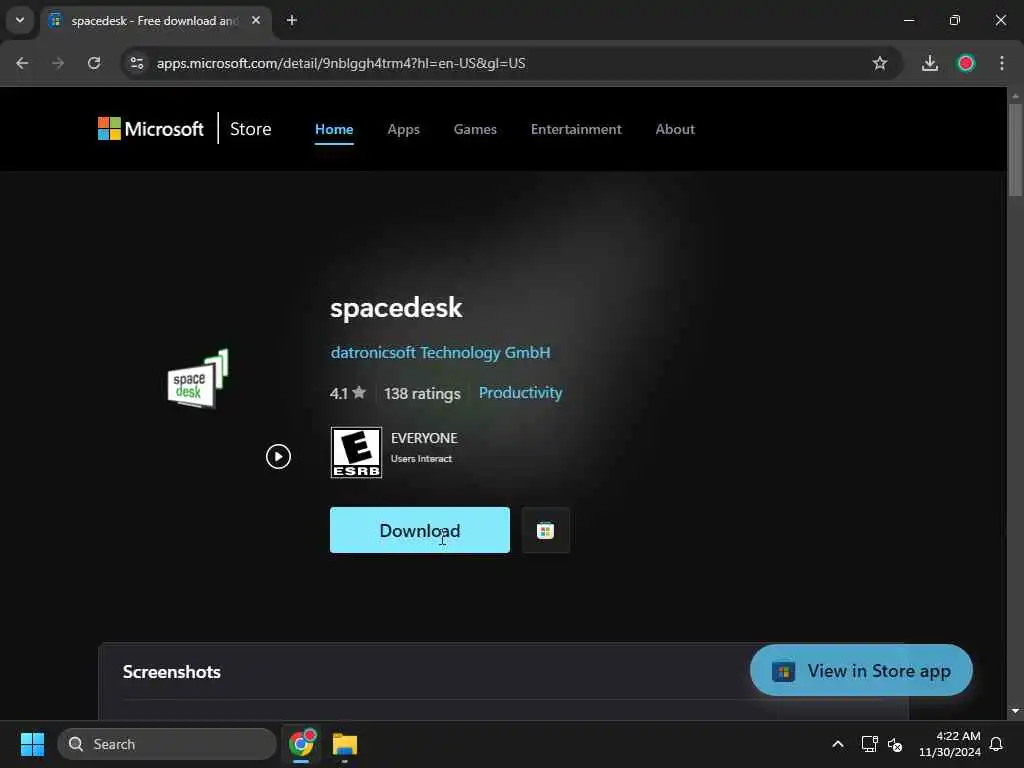Click the Store app icon button next to Download

point(545,530)
